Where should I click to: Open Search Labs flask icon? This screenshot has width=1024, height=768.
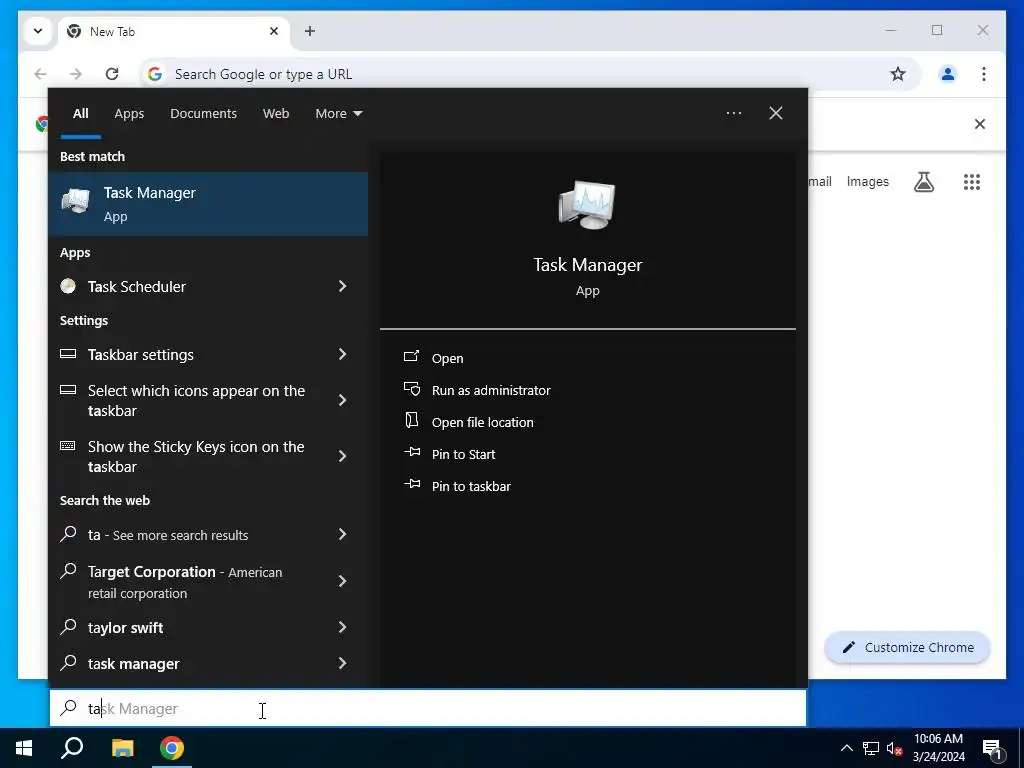point(923,182)
